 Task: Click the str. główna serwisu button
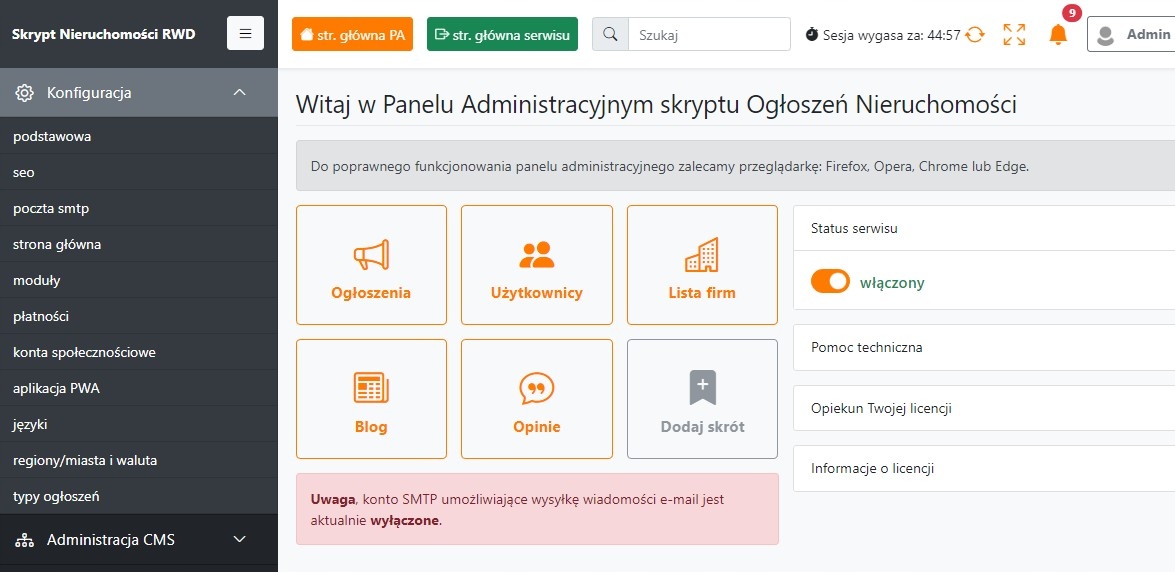click(x=502, y=35)
